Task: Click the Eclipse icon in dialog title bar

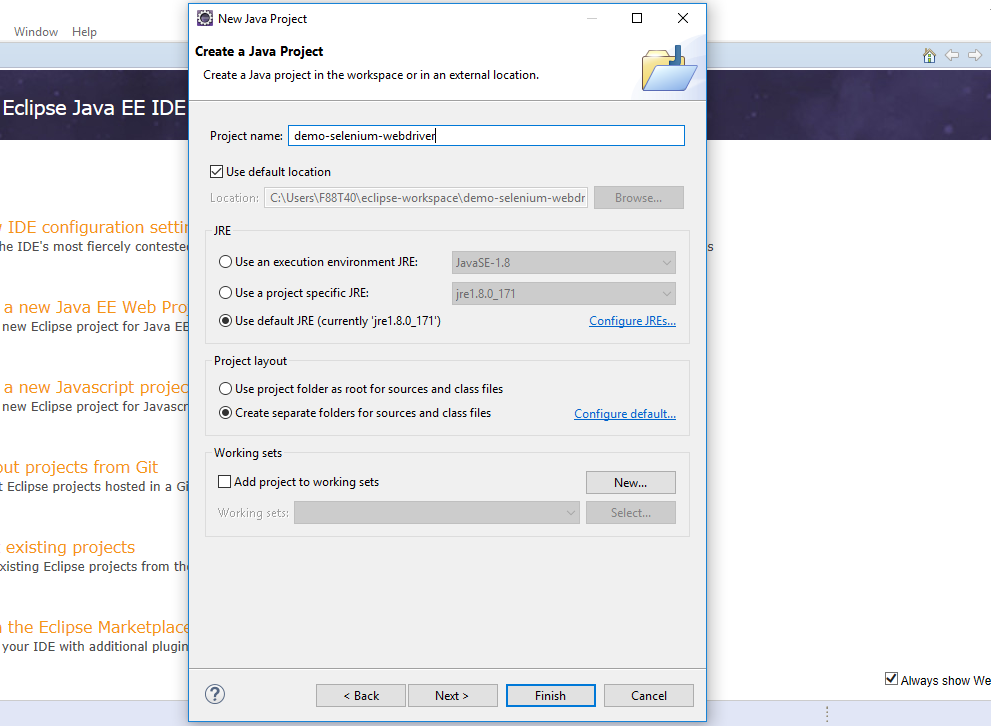Action: pyautogui.click(x=205, y=18)
